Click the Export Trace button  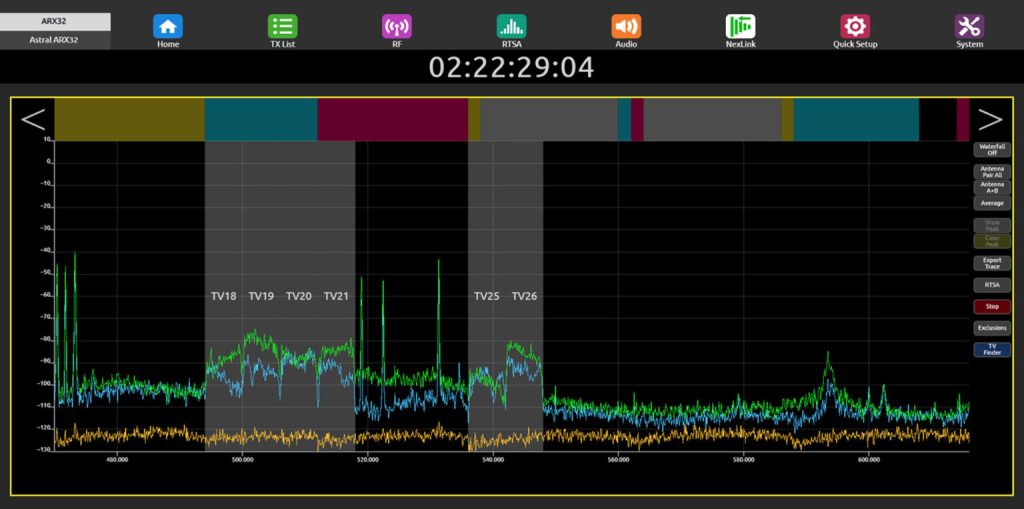(992, 263)
